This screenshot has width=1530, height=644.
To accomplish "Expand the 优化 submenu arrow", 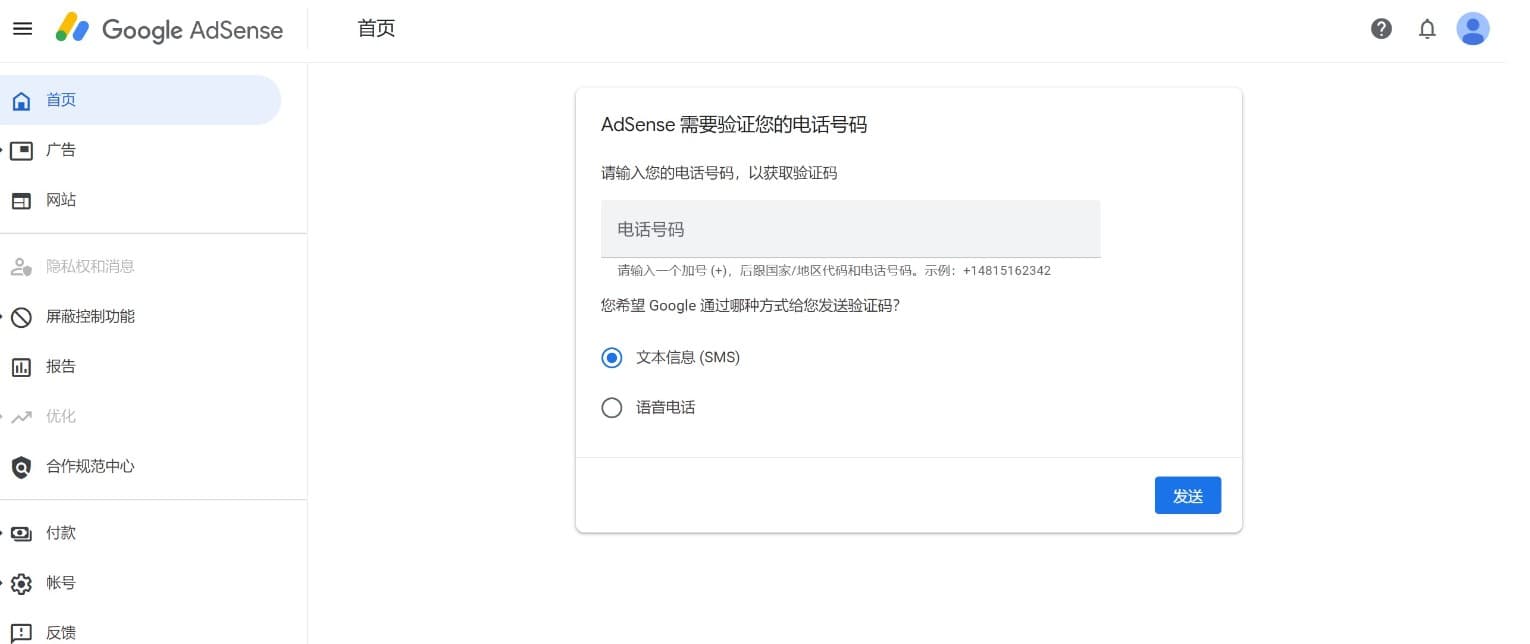I will (3, 416).
